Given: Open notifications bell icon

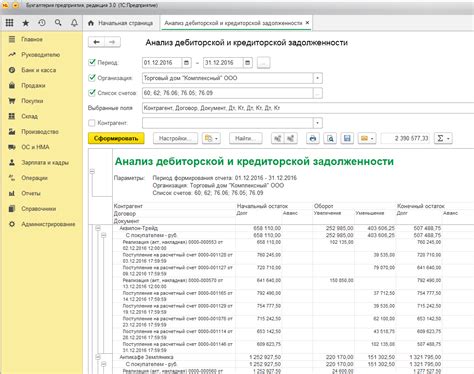Looking at the screenshot, I should (x=74, y=23).
